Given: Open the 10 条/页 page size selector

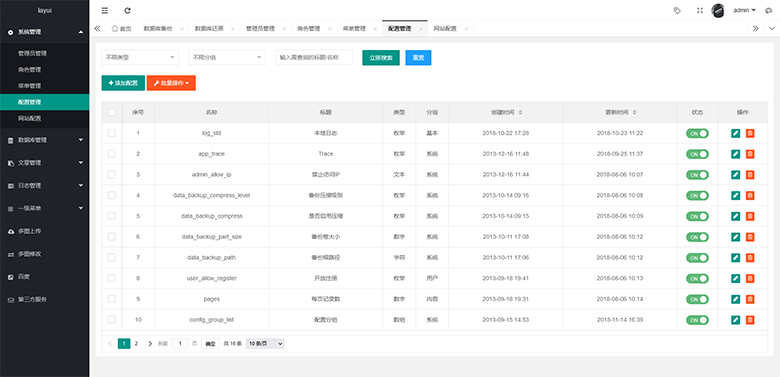Looking at the screenshot, I should [266, 344].
